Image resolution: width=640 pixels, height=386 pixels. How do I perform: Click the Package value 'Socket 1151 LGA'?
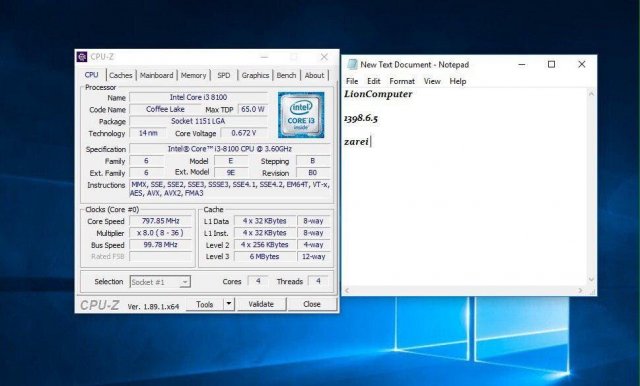[198, 121]
